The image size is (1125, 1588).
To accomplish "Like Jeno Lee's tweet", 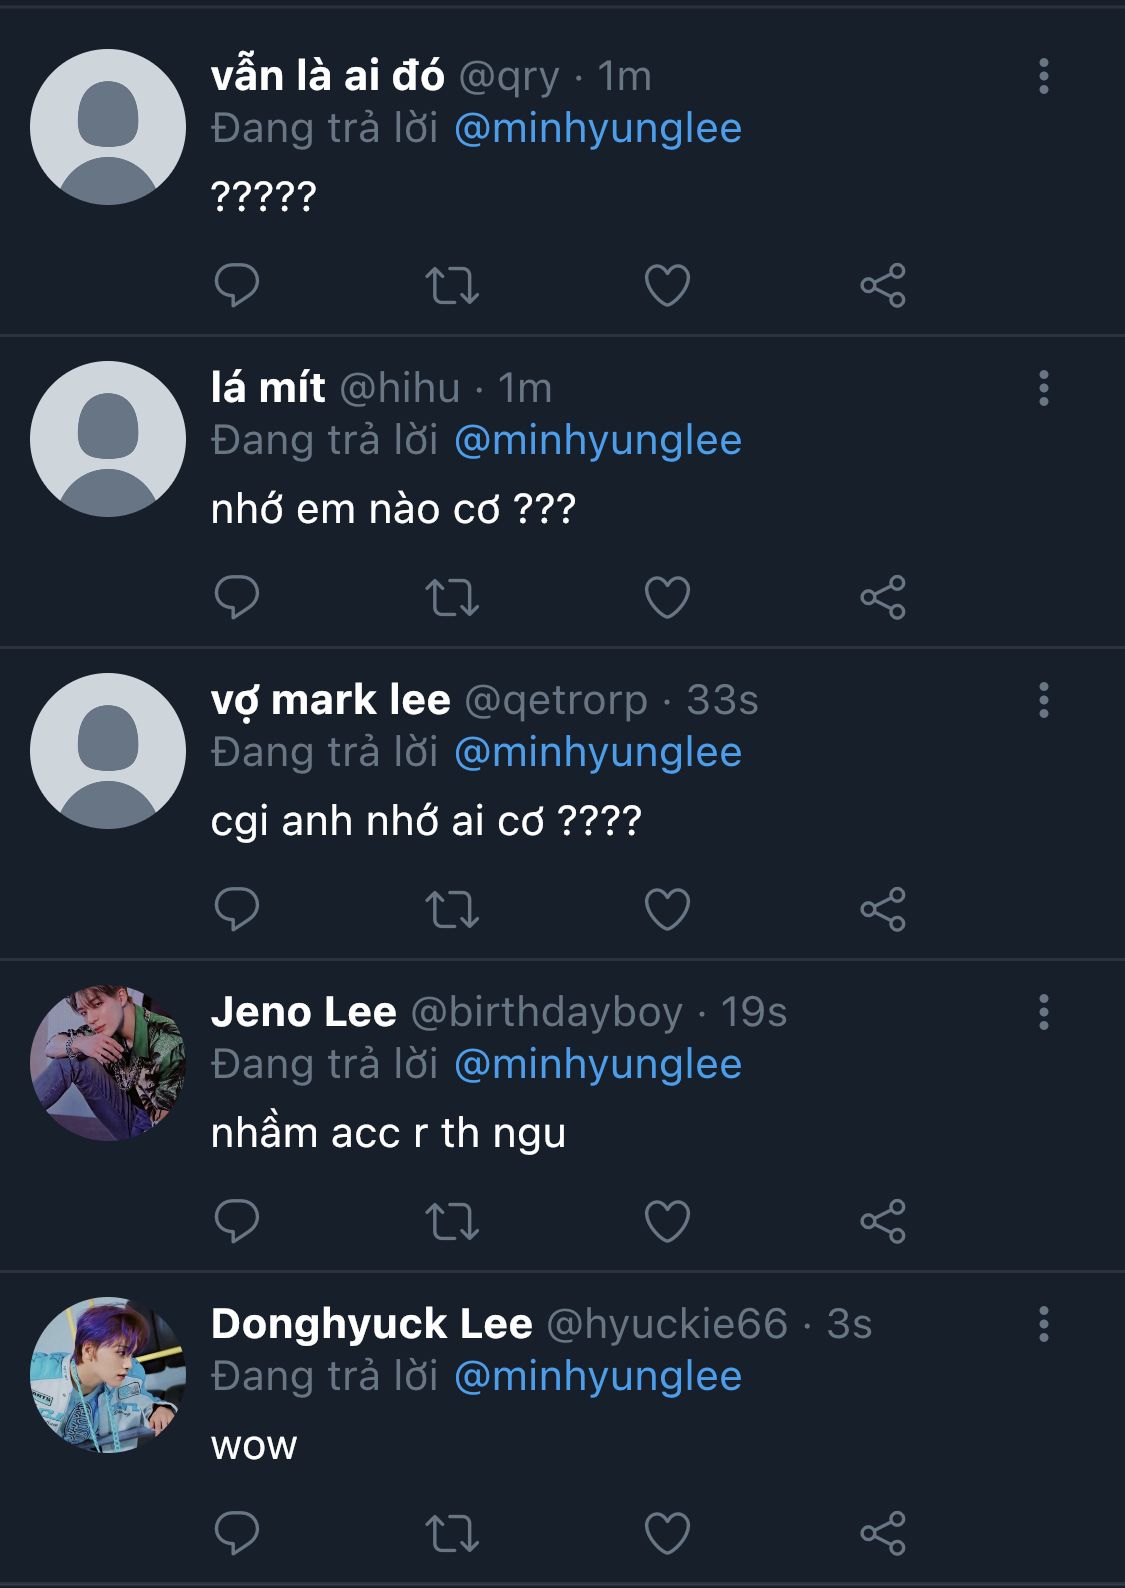I will point(667,1221).
